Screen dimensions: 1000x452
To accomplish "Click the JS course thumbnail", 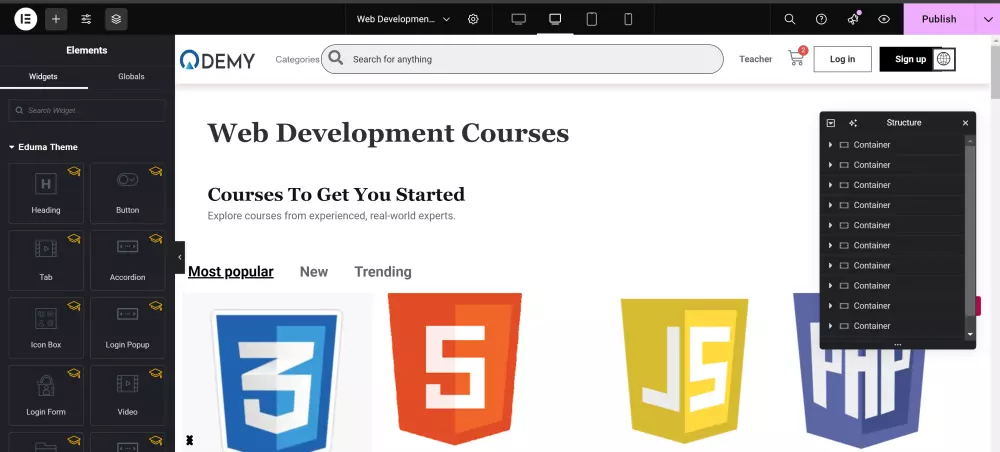I will coord(684,371).
